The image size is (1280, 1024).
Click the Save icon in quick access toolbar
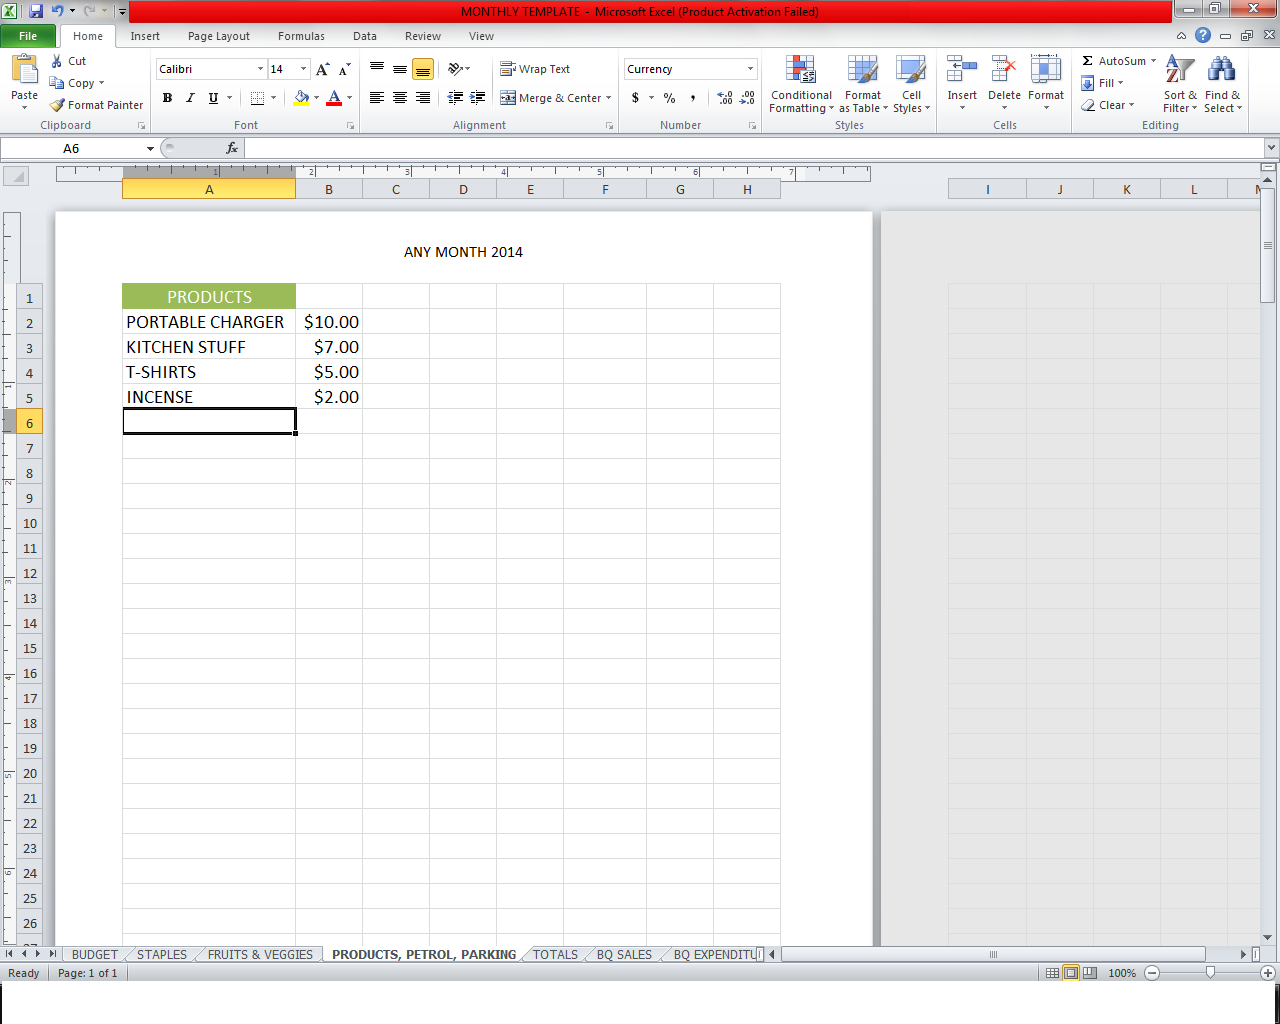(x=36, y=11)
